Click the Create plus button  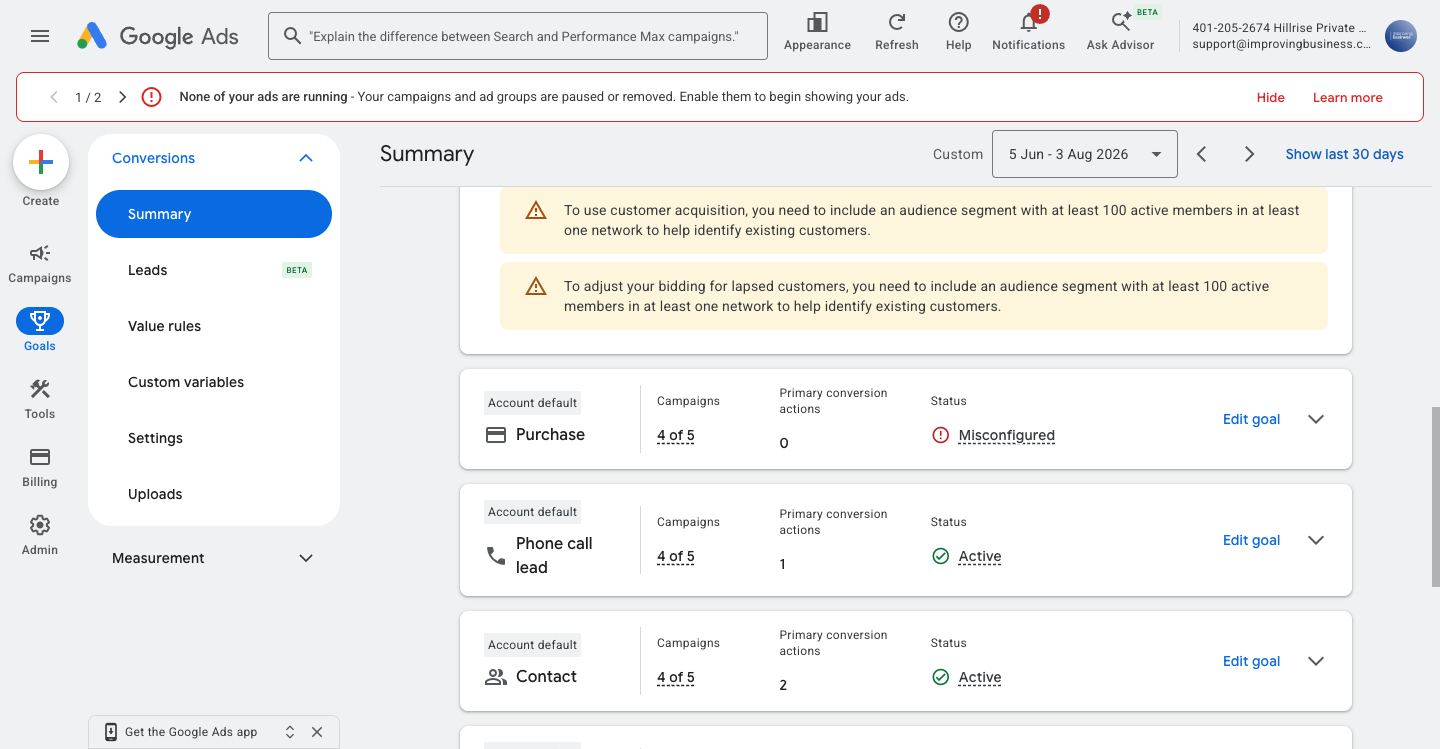coord(41,162)
